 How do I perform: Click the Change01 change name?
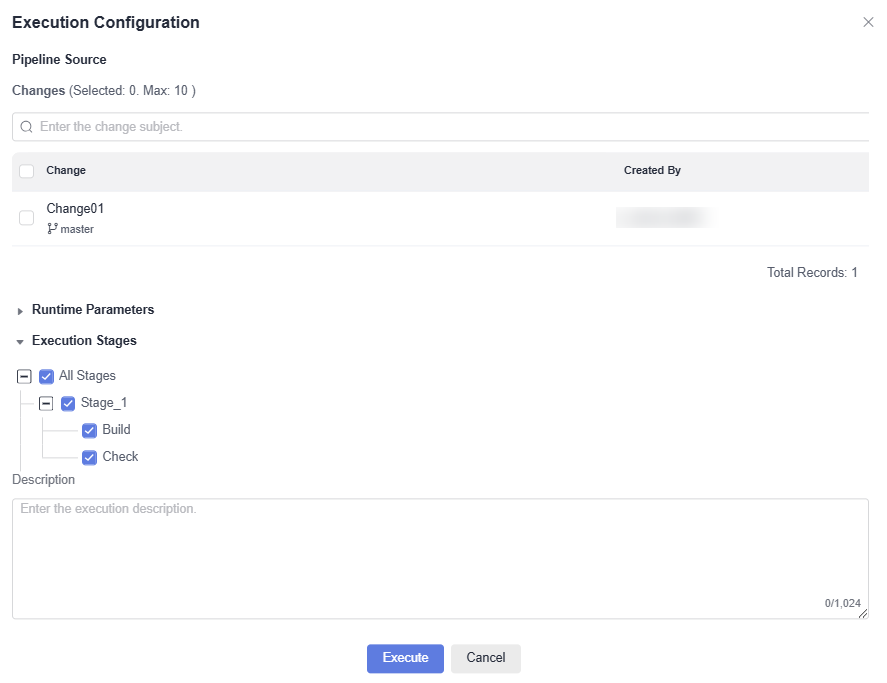(75, 209)
